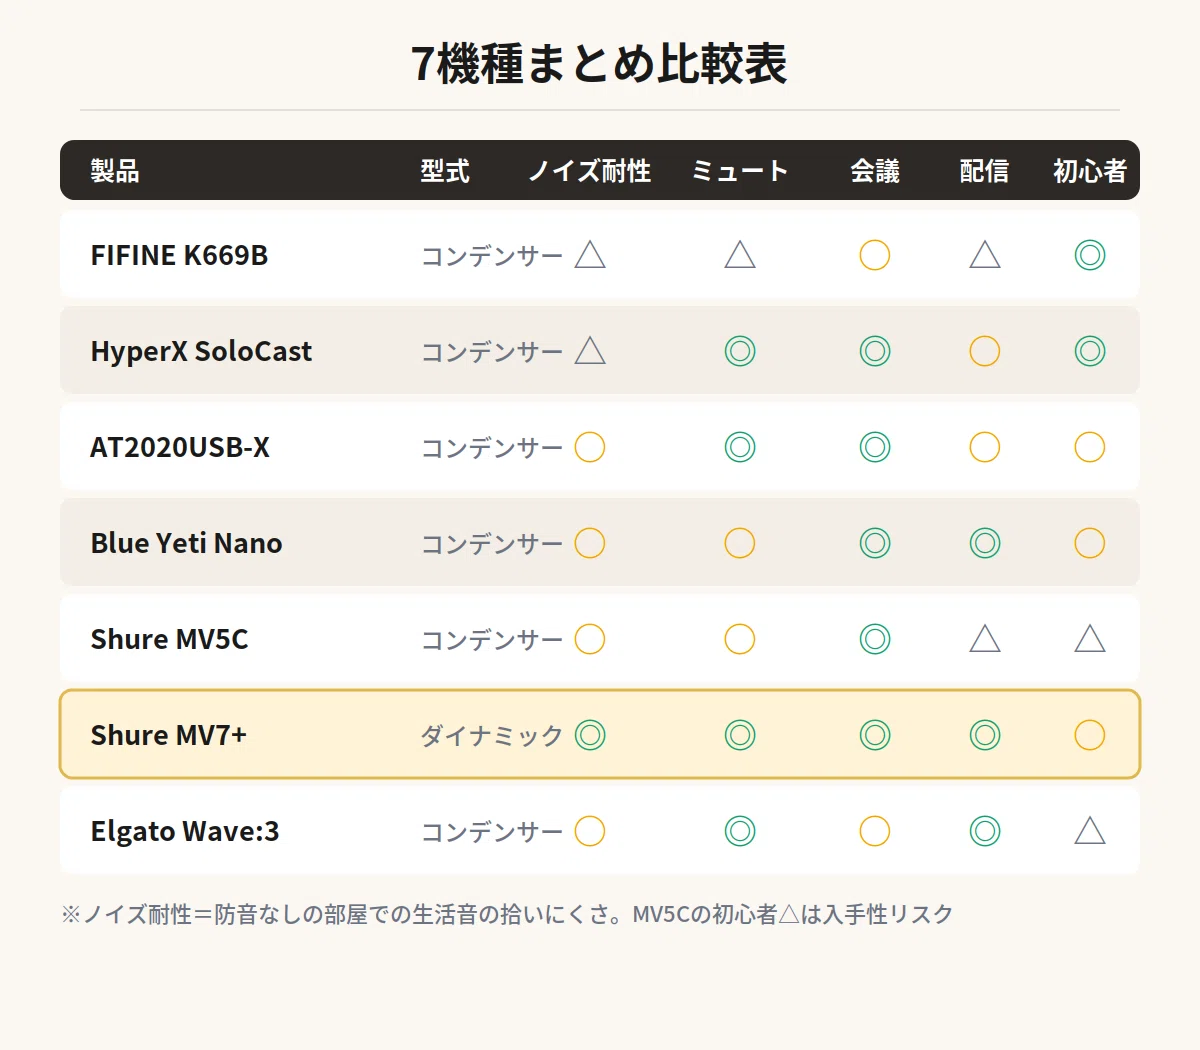Select the ダイナミック type label for MV7+

pyautogui.click(x=492, y=736)
